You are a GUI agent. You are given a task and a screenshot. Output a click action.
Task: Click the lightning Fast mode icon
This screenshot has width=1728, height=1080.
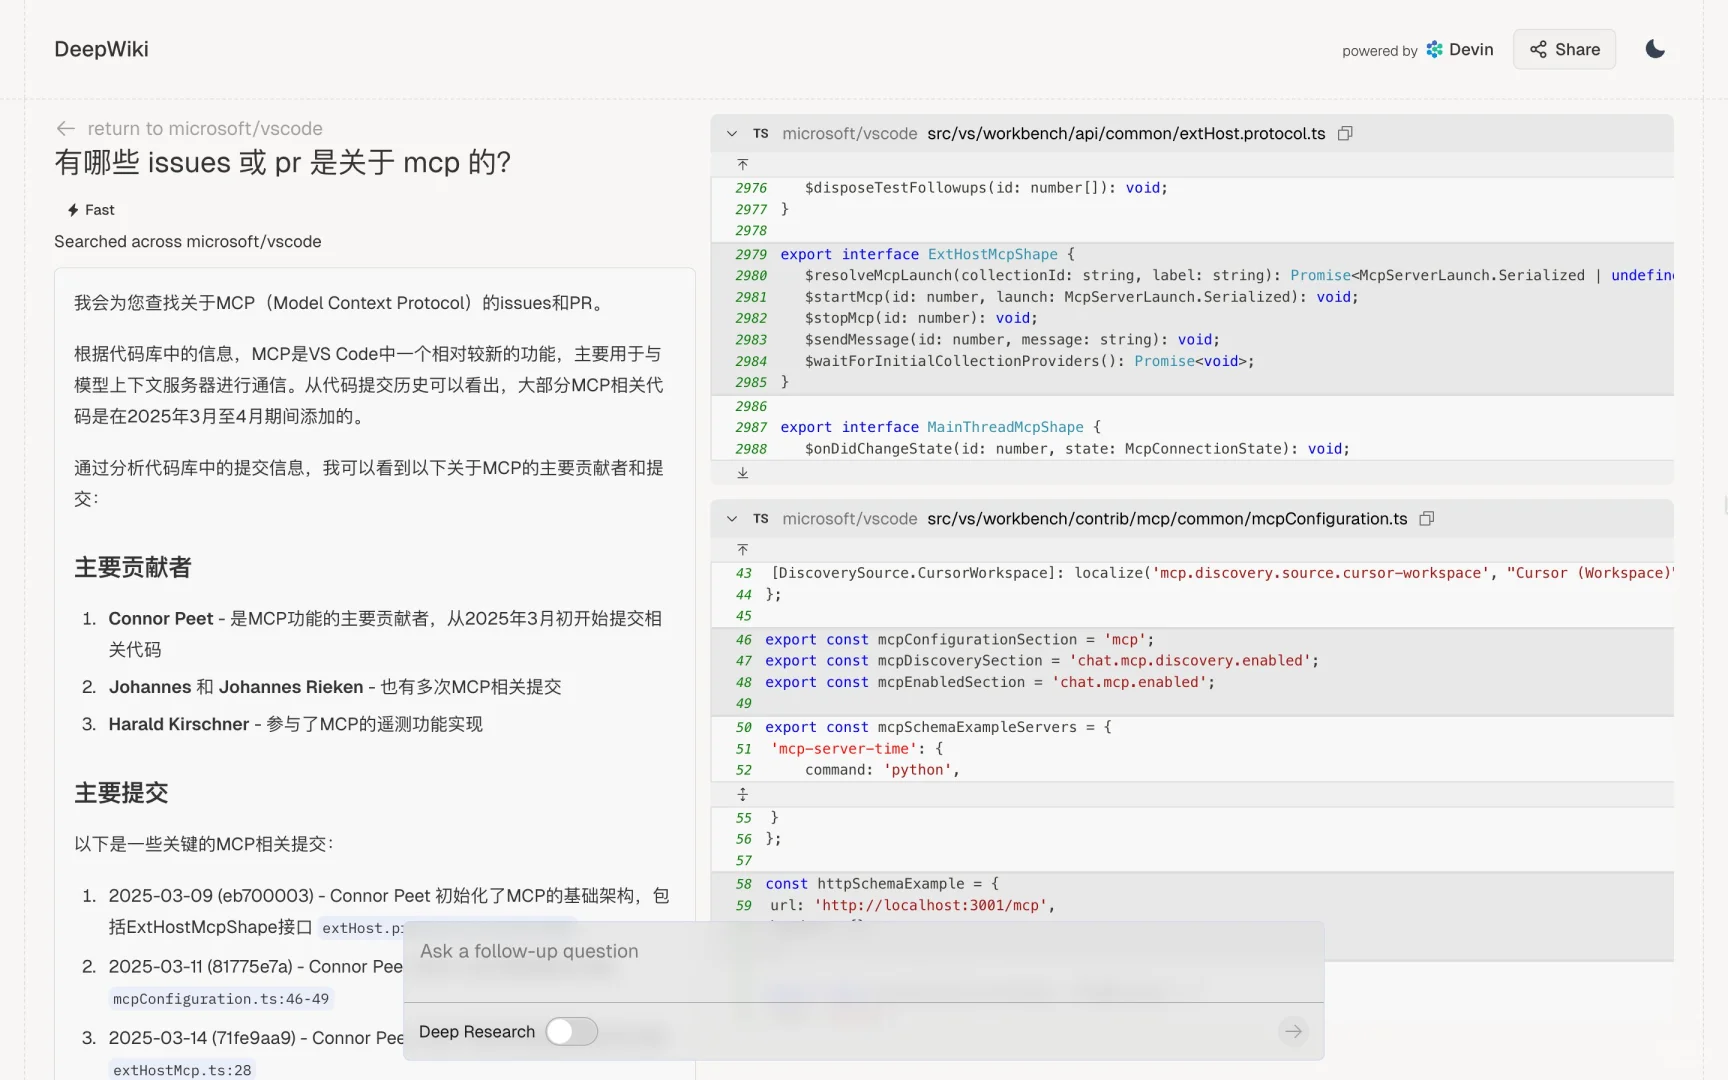tap(71, 209)
